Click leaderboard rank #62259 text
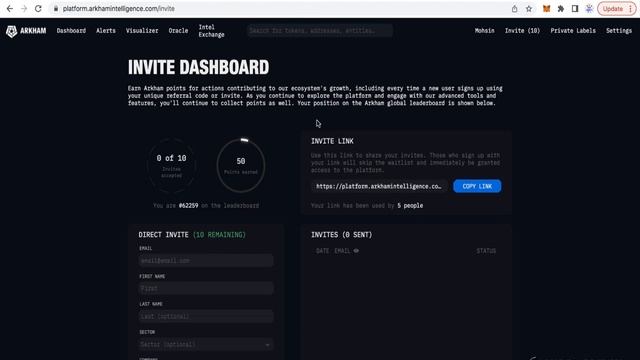 pos(189,205)
